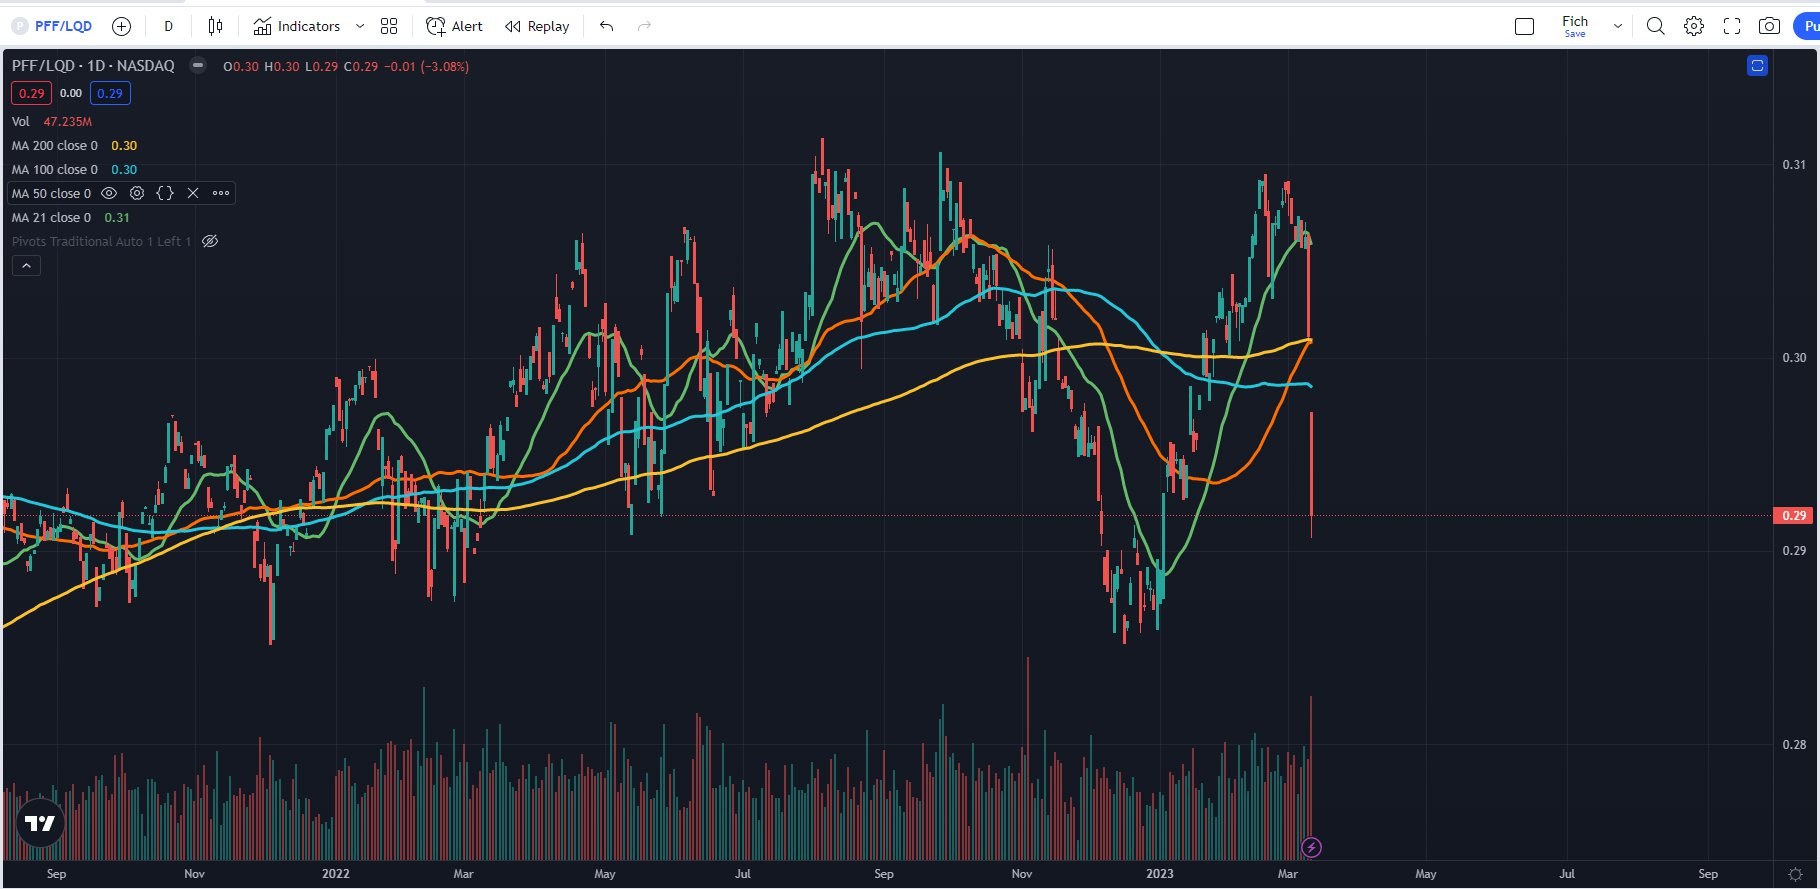Open MA 50 source code braces icon

[x=165, y=193]
